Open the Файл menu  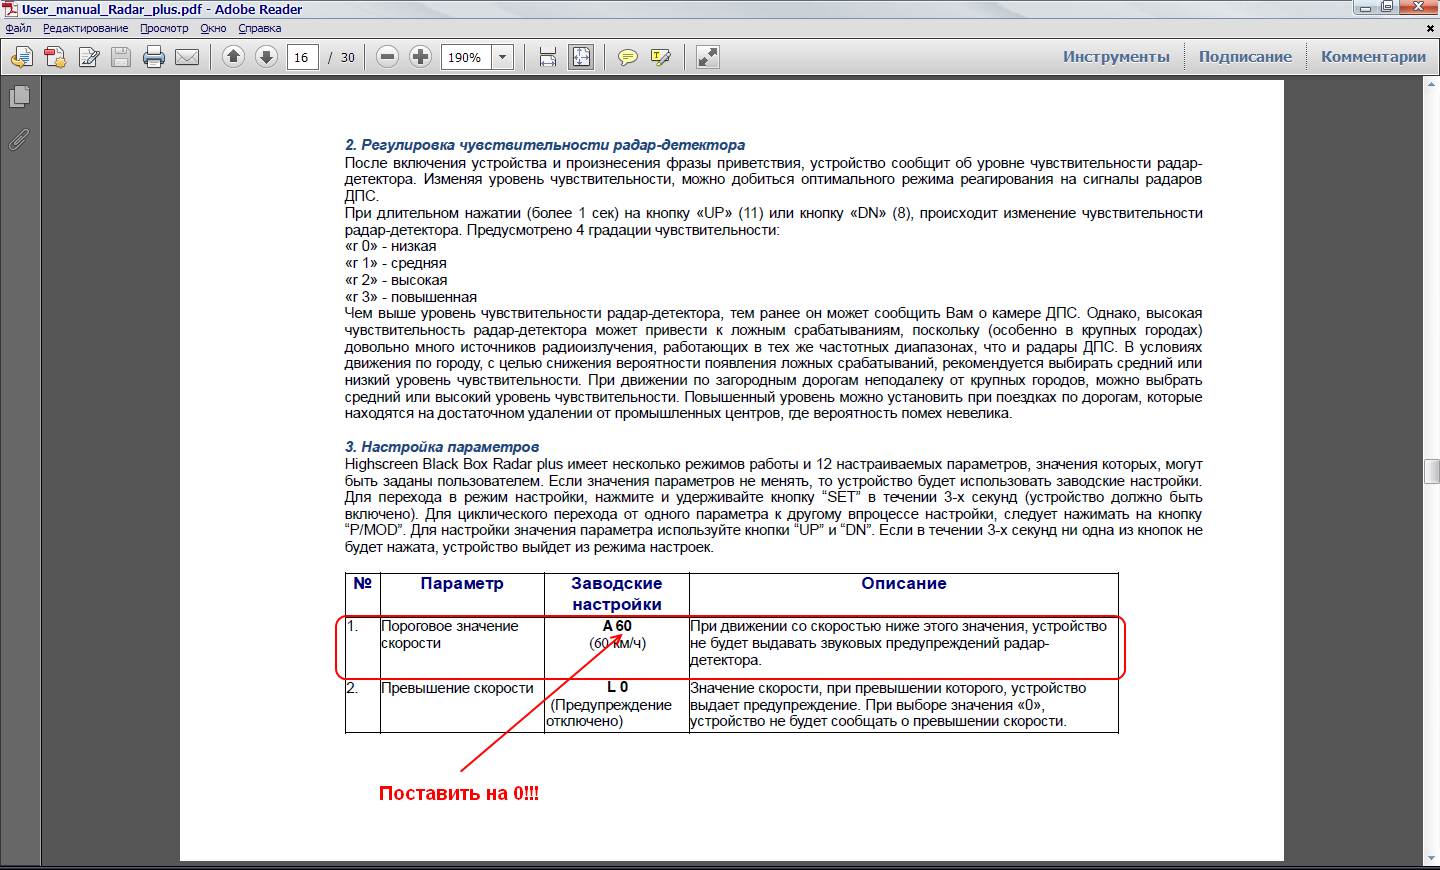point(18,28)
